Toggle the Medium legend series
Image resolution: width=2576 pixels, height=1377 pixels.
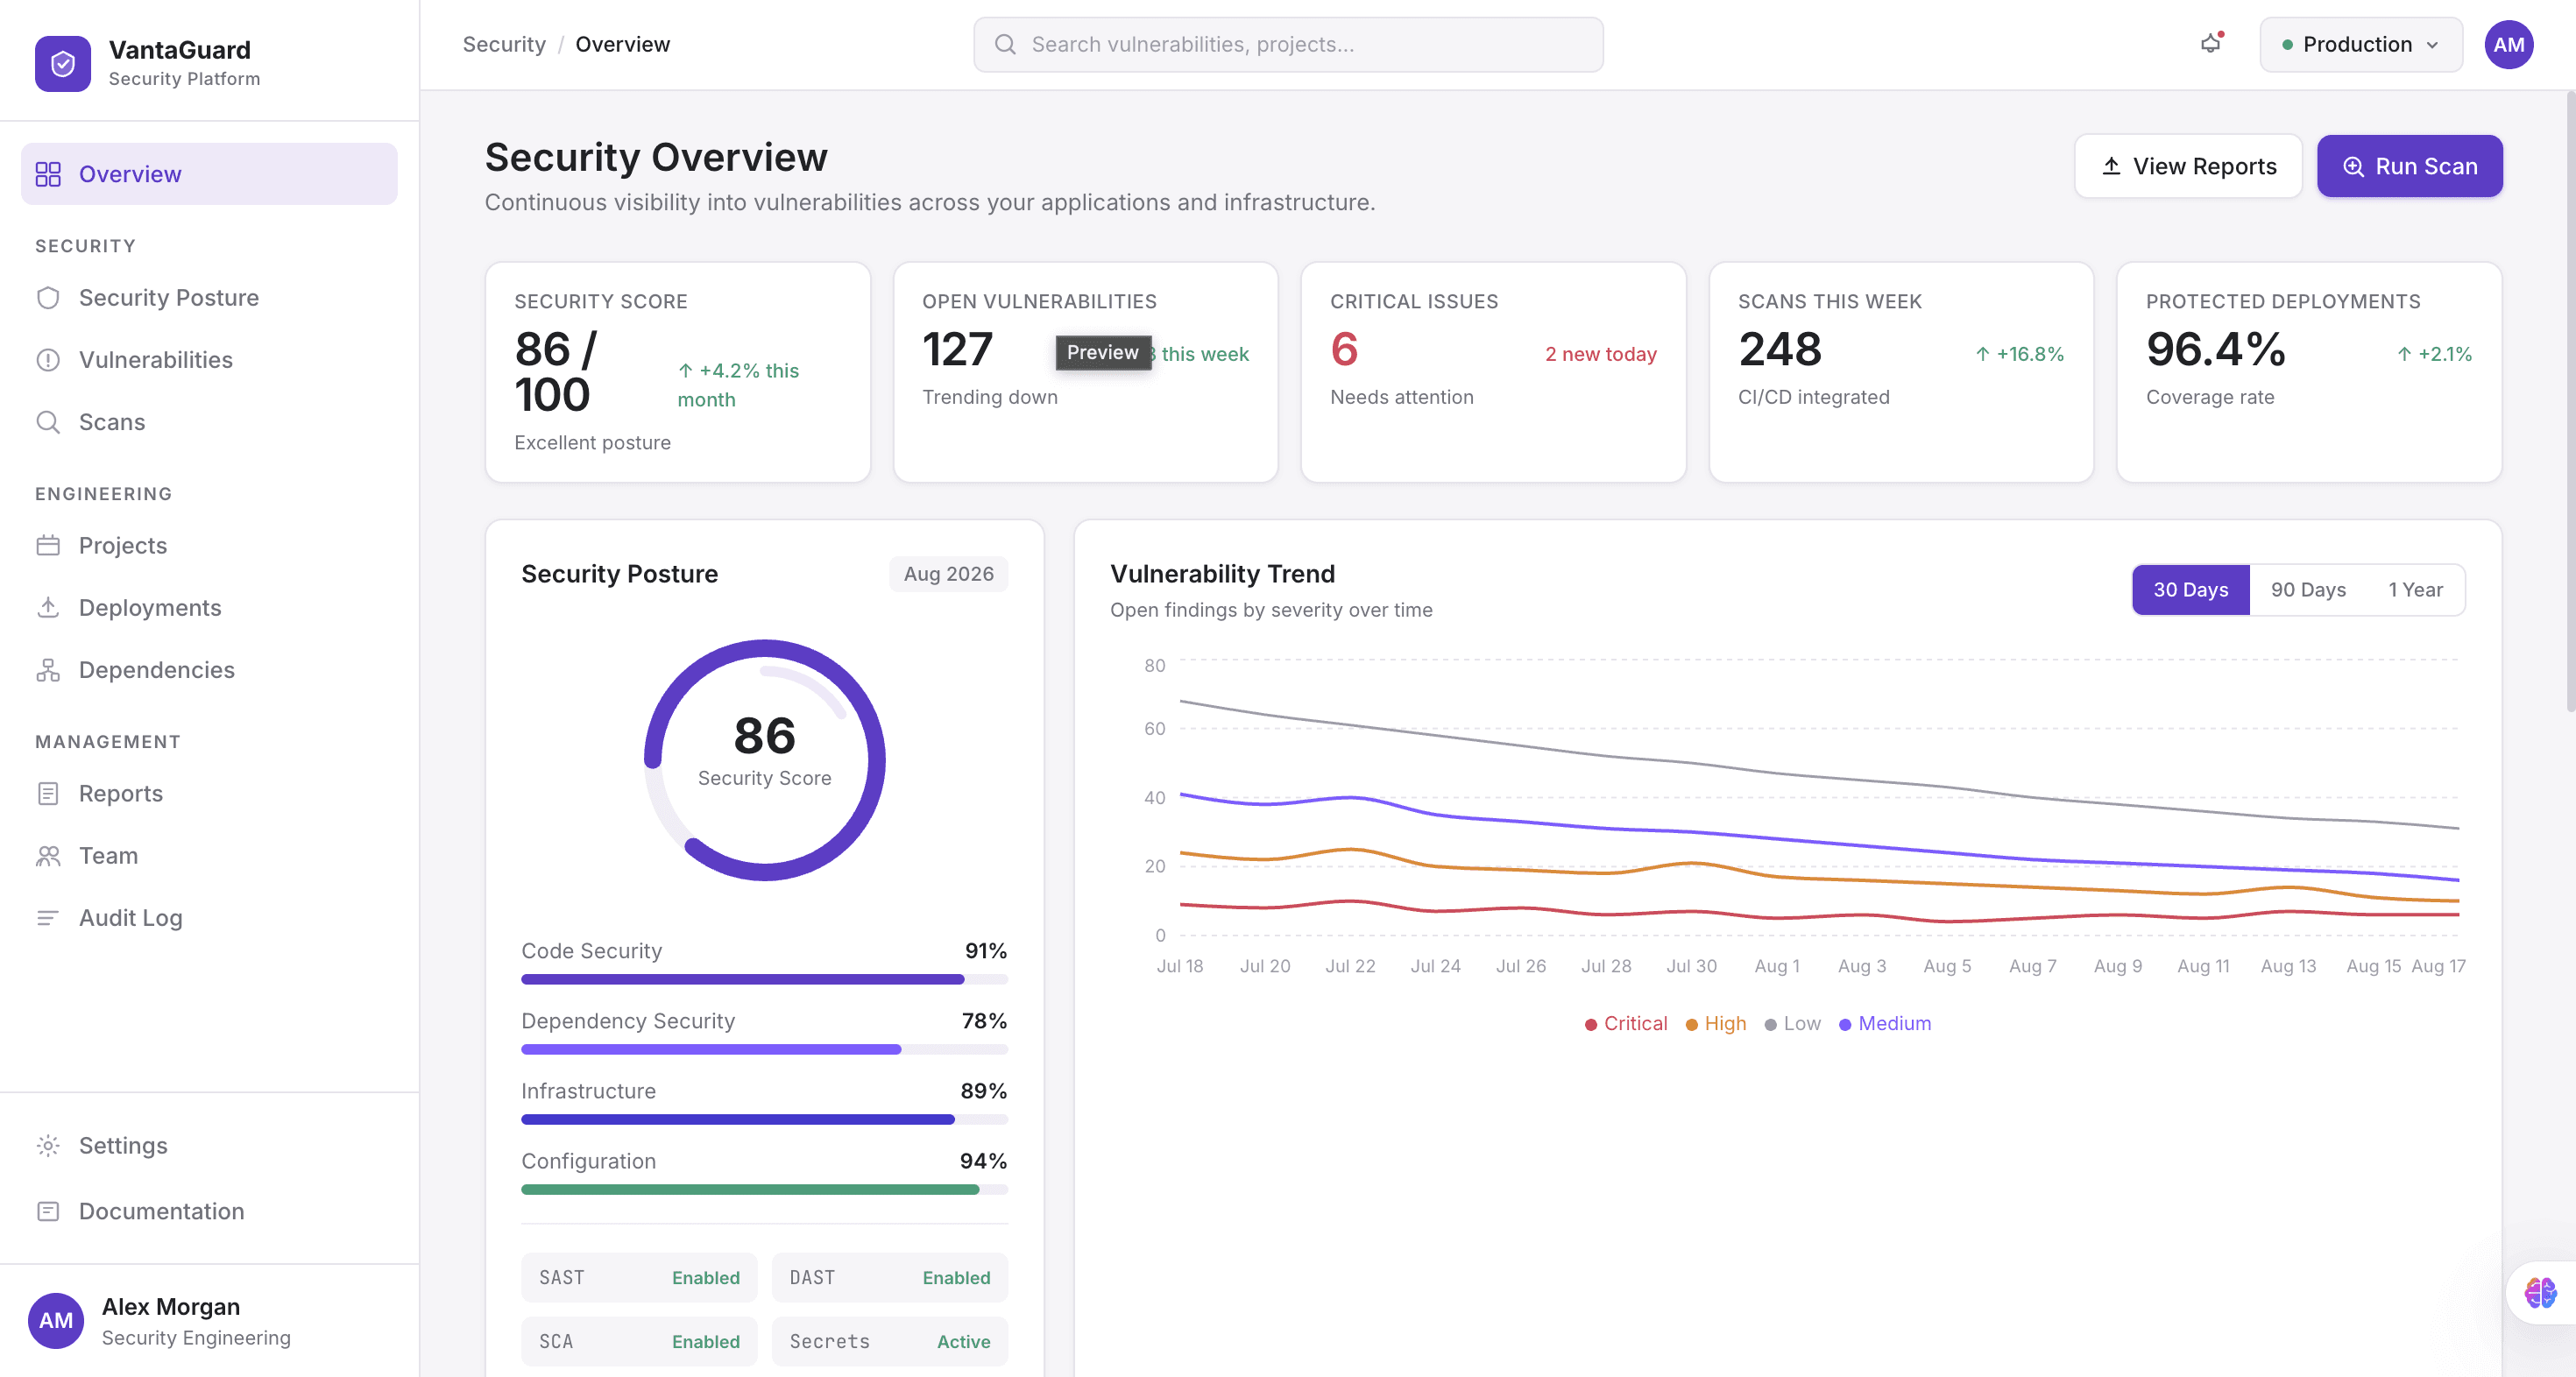tap(1885, 1024)
